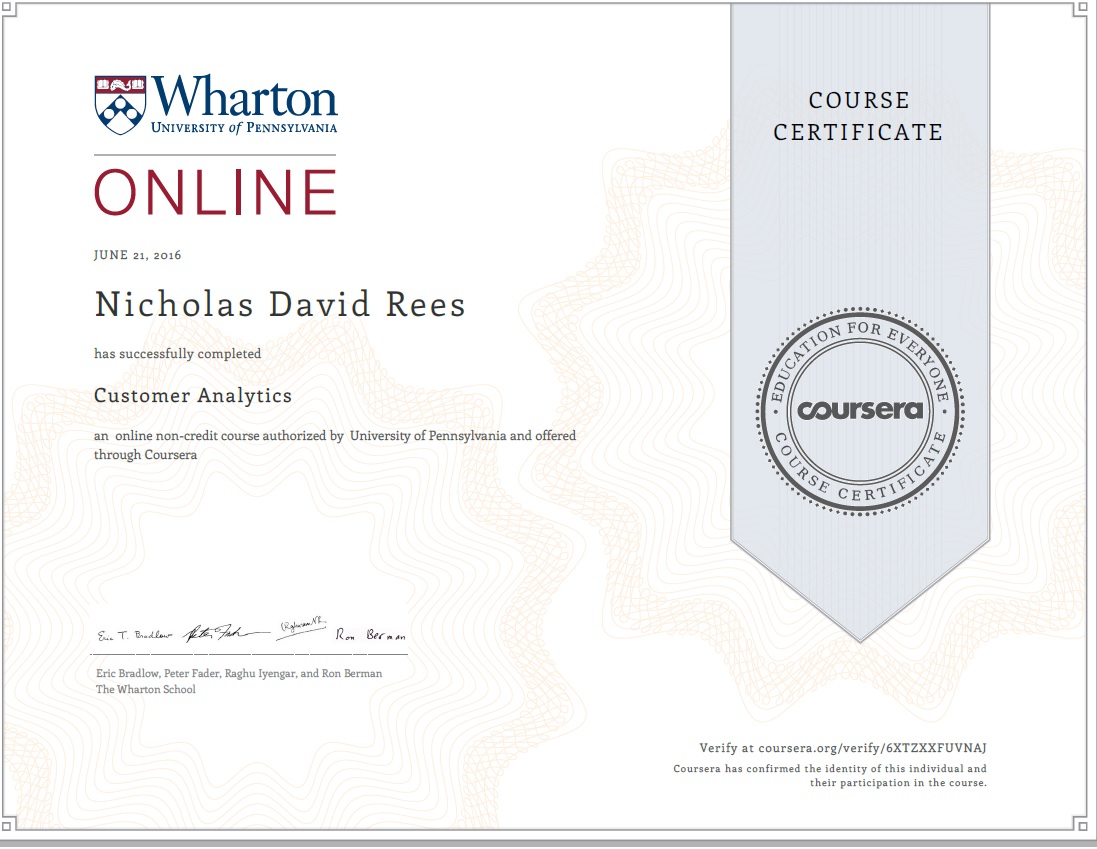Click the red ONLINE heading
Screen dimensions: 1097x849
point(215,192)
